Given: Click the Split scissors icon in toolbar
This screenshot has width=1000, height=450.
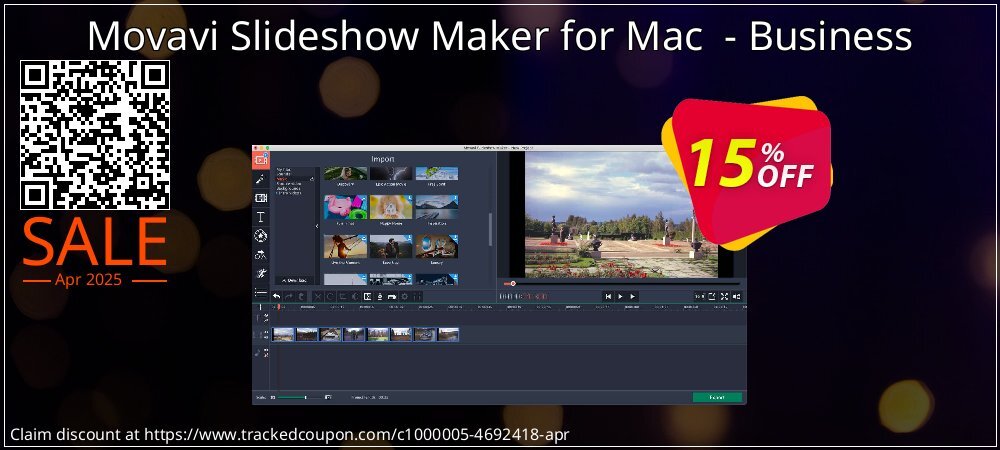Looking at the screenshot, I should coord(318,296).
